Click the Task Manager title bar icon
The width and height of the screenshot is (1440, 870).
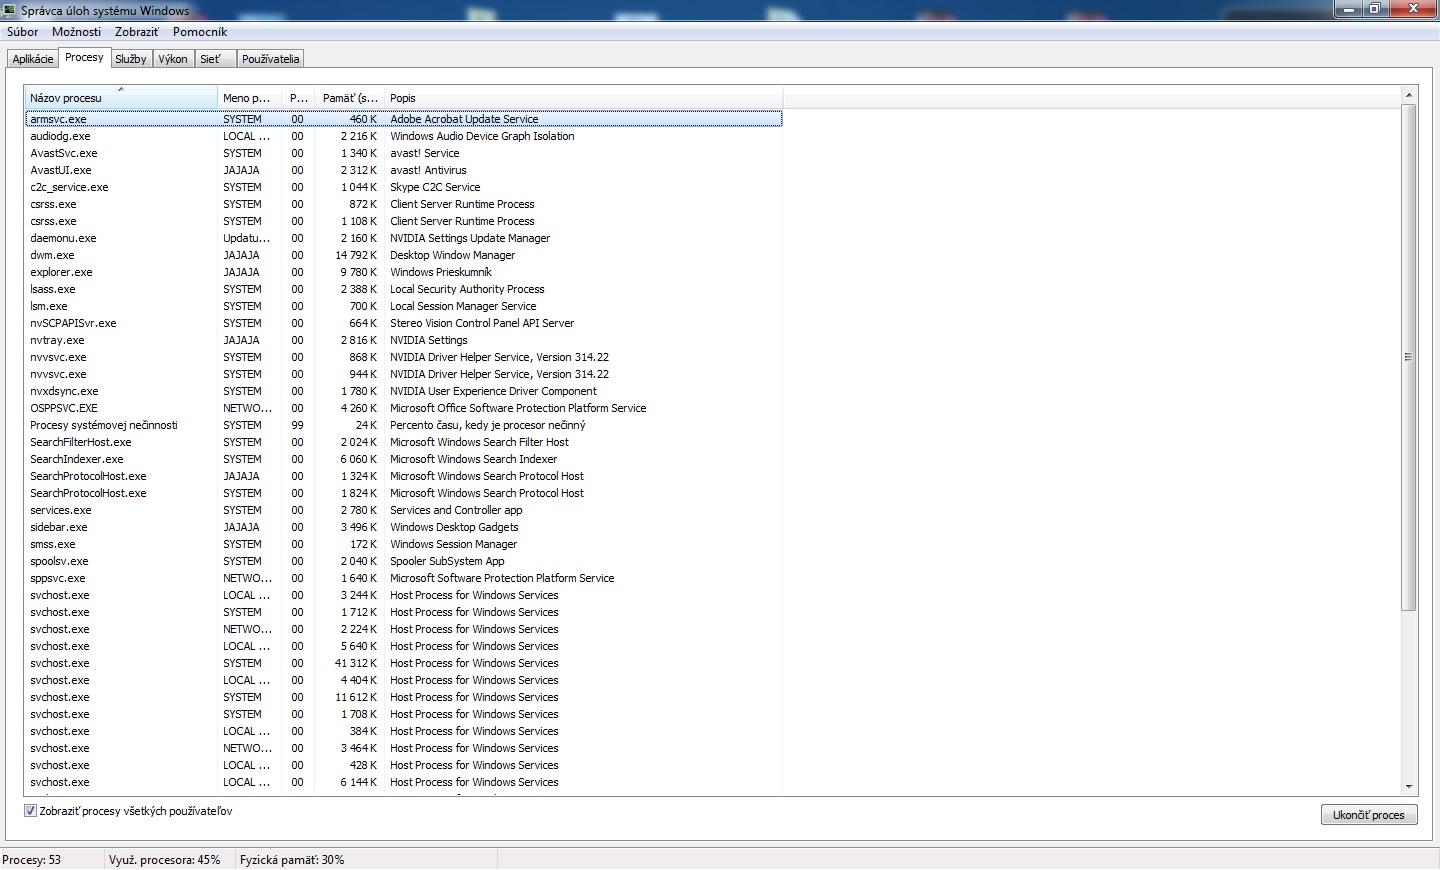(10, 10)
